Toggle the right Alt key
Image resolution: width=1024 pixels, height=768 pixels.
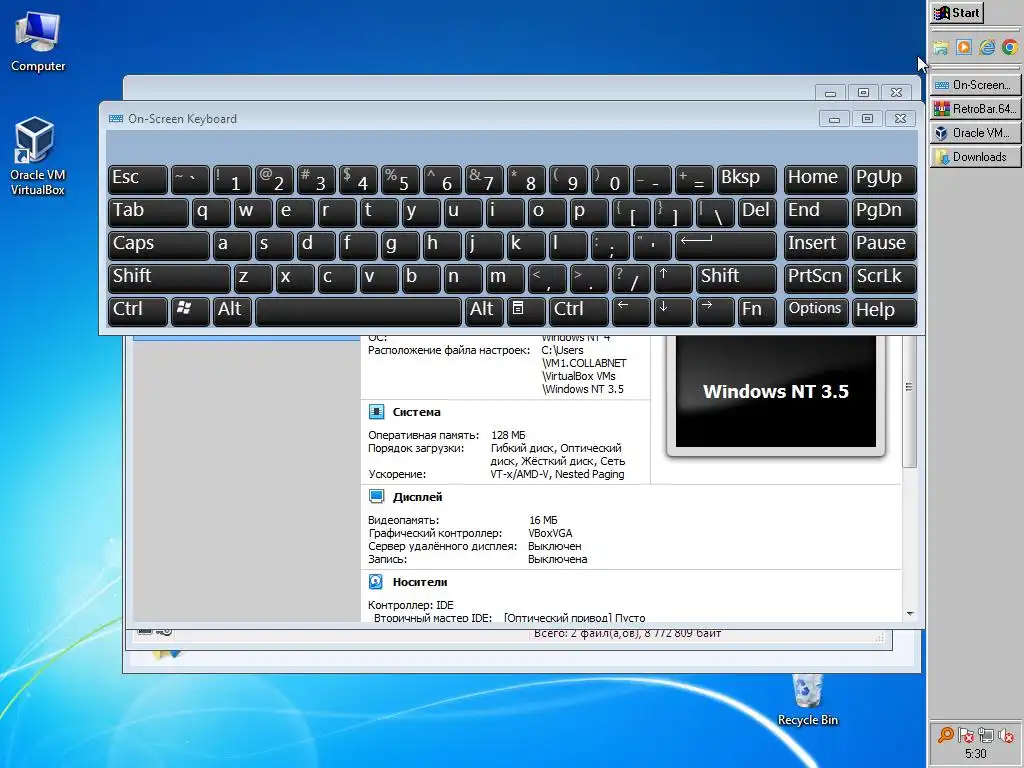(483, 311)
